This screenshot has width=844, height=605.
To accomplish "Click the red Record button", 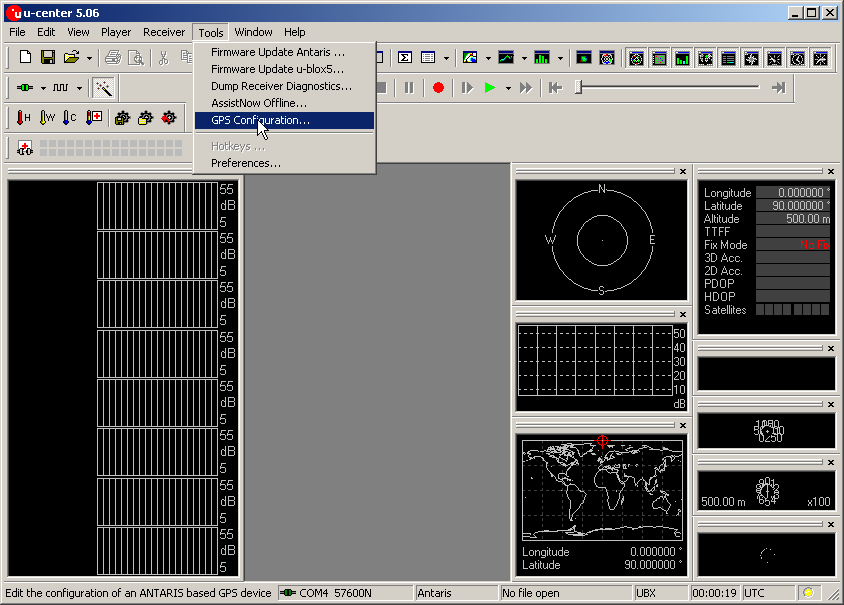I will [438, 87].
